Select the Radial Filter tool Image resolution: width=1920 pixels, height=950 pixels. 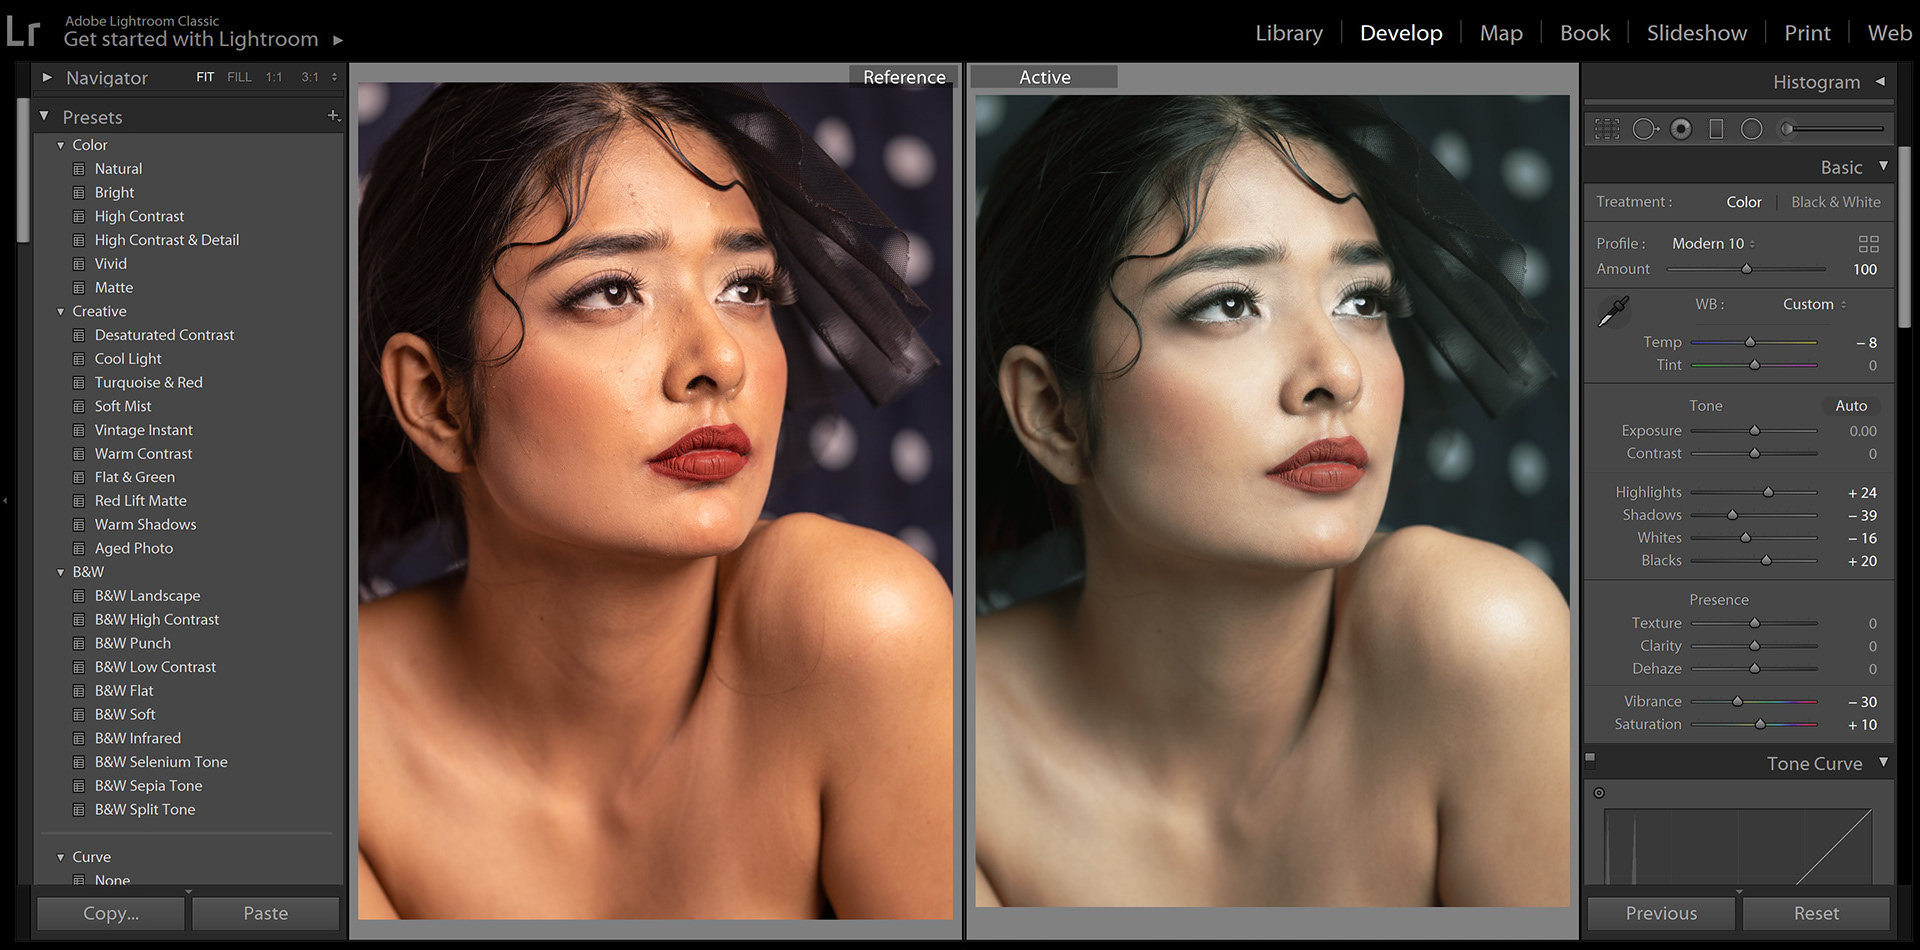(1751, 129)
